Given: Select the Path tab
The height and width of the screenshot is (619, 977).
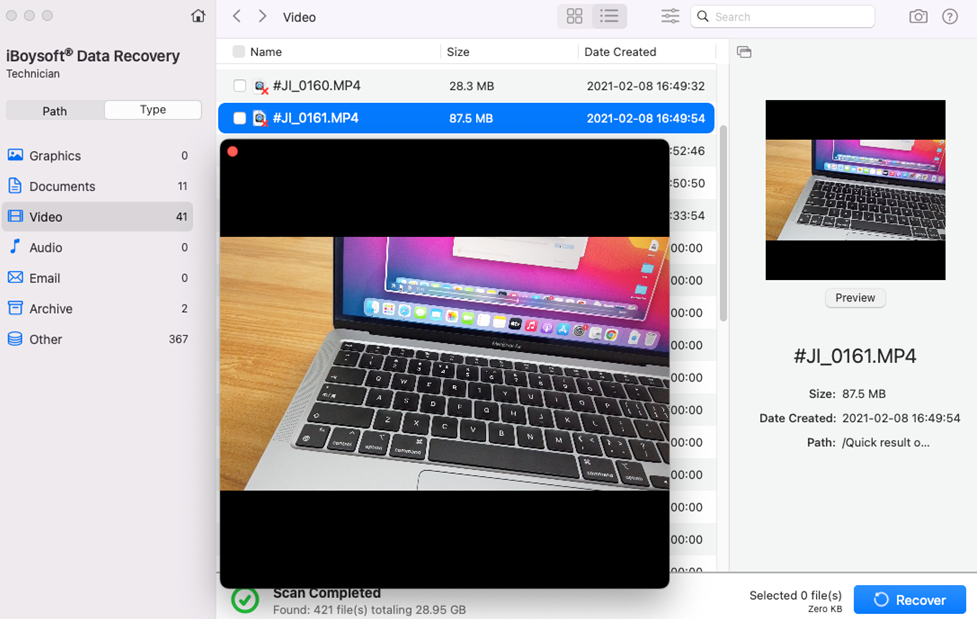Looking at the screenshot, I should click(55, 111).
